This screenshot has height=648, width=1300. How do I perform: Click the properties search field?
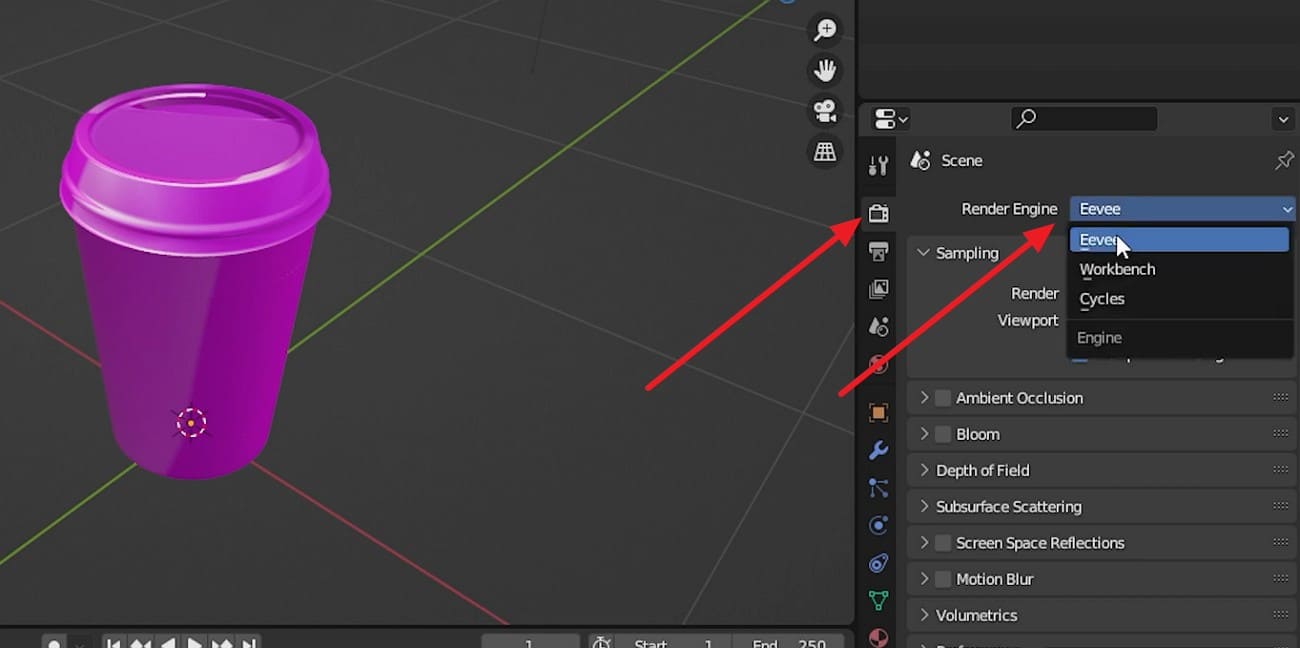[1084, 118]
